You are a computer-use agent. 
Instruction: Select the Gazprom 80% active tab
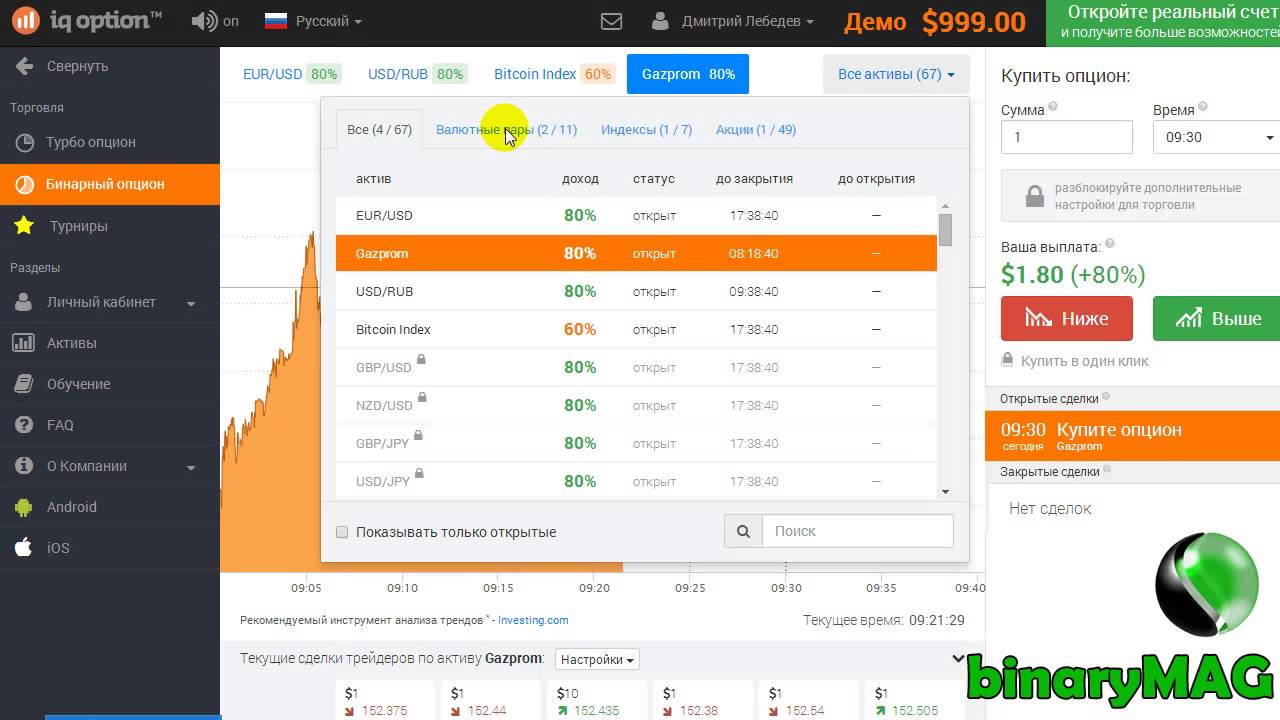[x=688, y=74]
